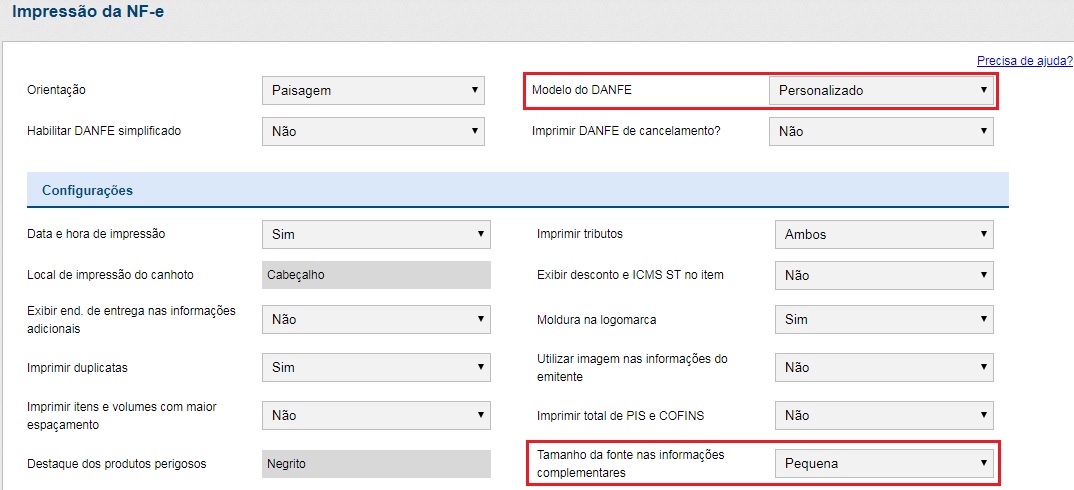The image size is (1074, 490).
Task: Expand the Habilitar DANFE simplificado dropdown
Action: tap(372, 131)
